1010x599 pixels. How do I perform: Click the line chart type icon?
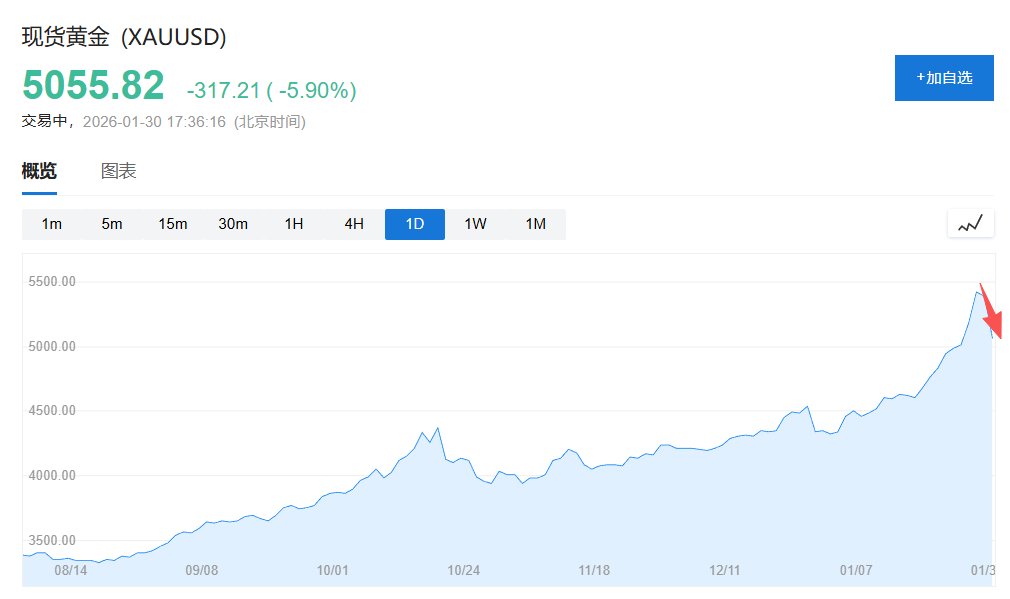pyautogui.click(x=970, y=224)
